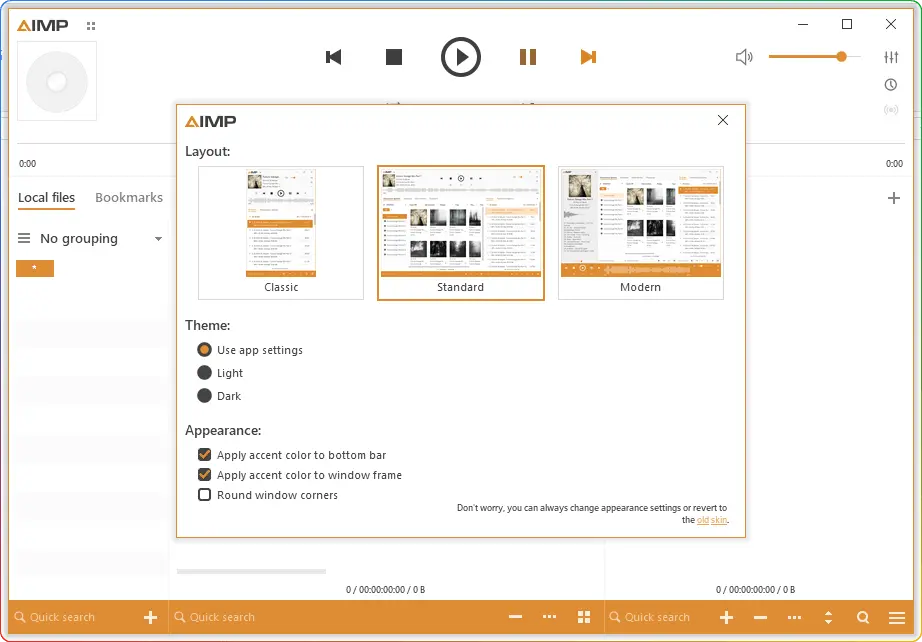Click the Play button
This screenshot has height=642, width=922.
click(461, 57)
